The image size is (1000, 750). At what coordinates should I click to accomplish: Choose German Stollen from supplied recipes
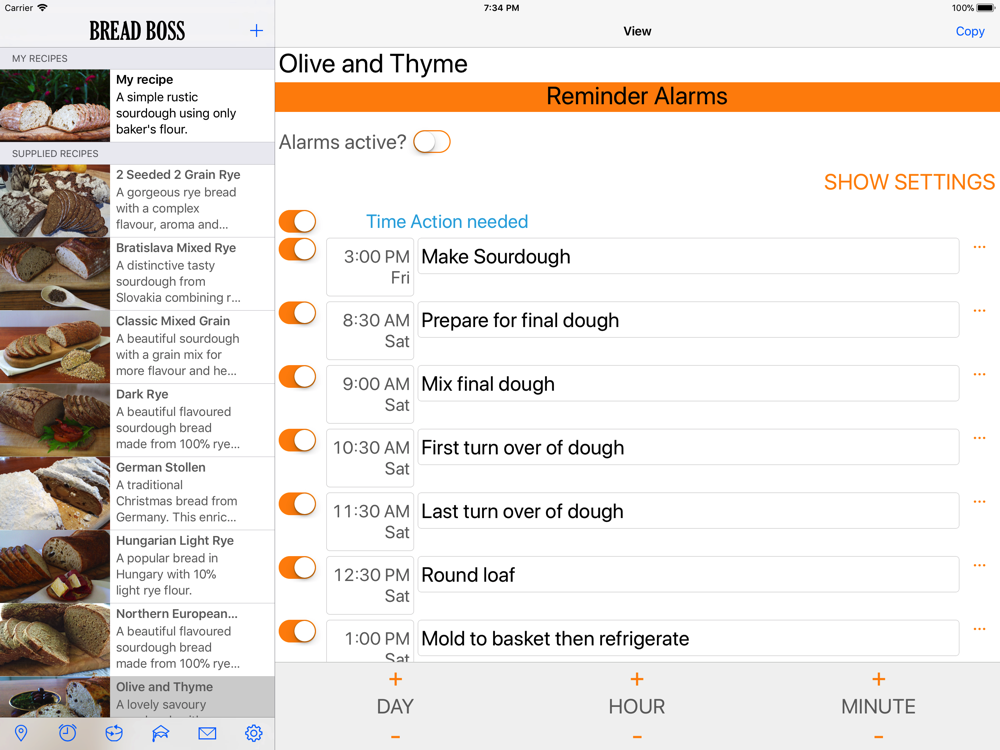137,493
